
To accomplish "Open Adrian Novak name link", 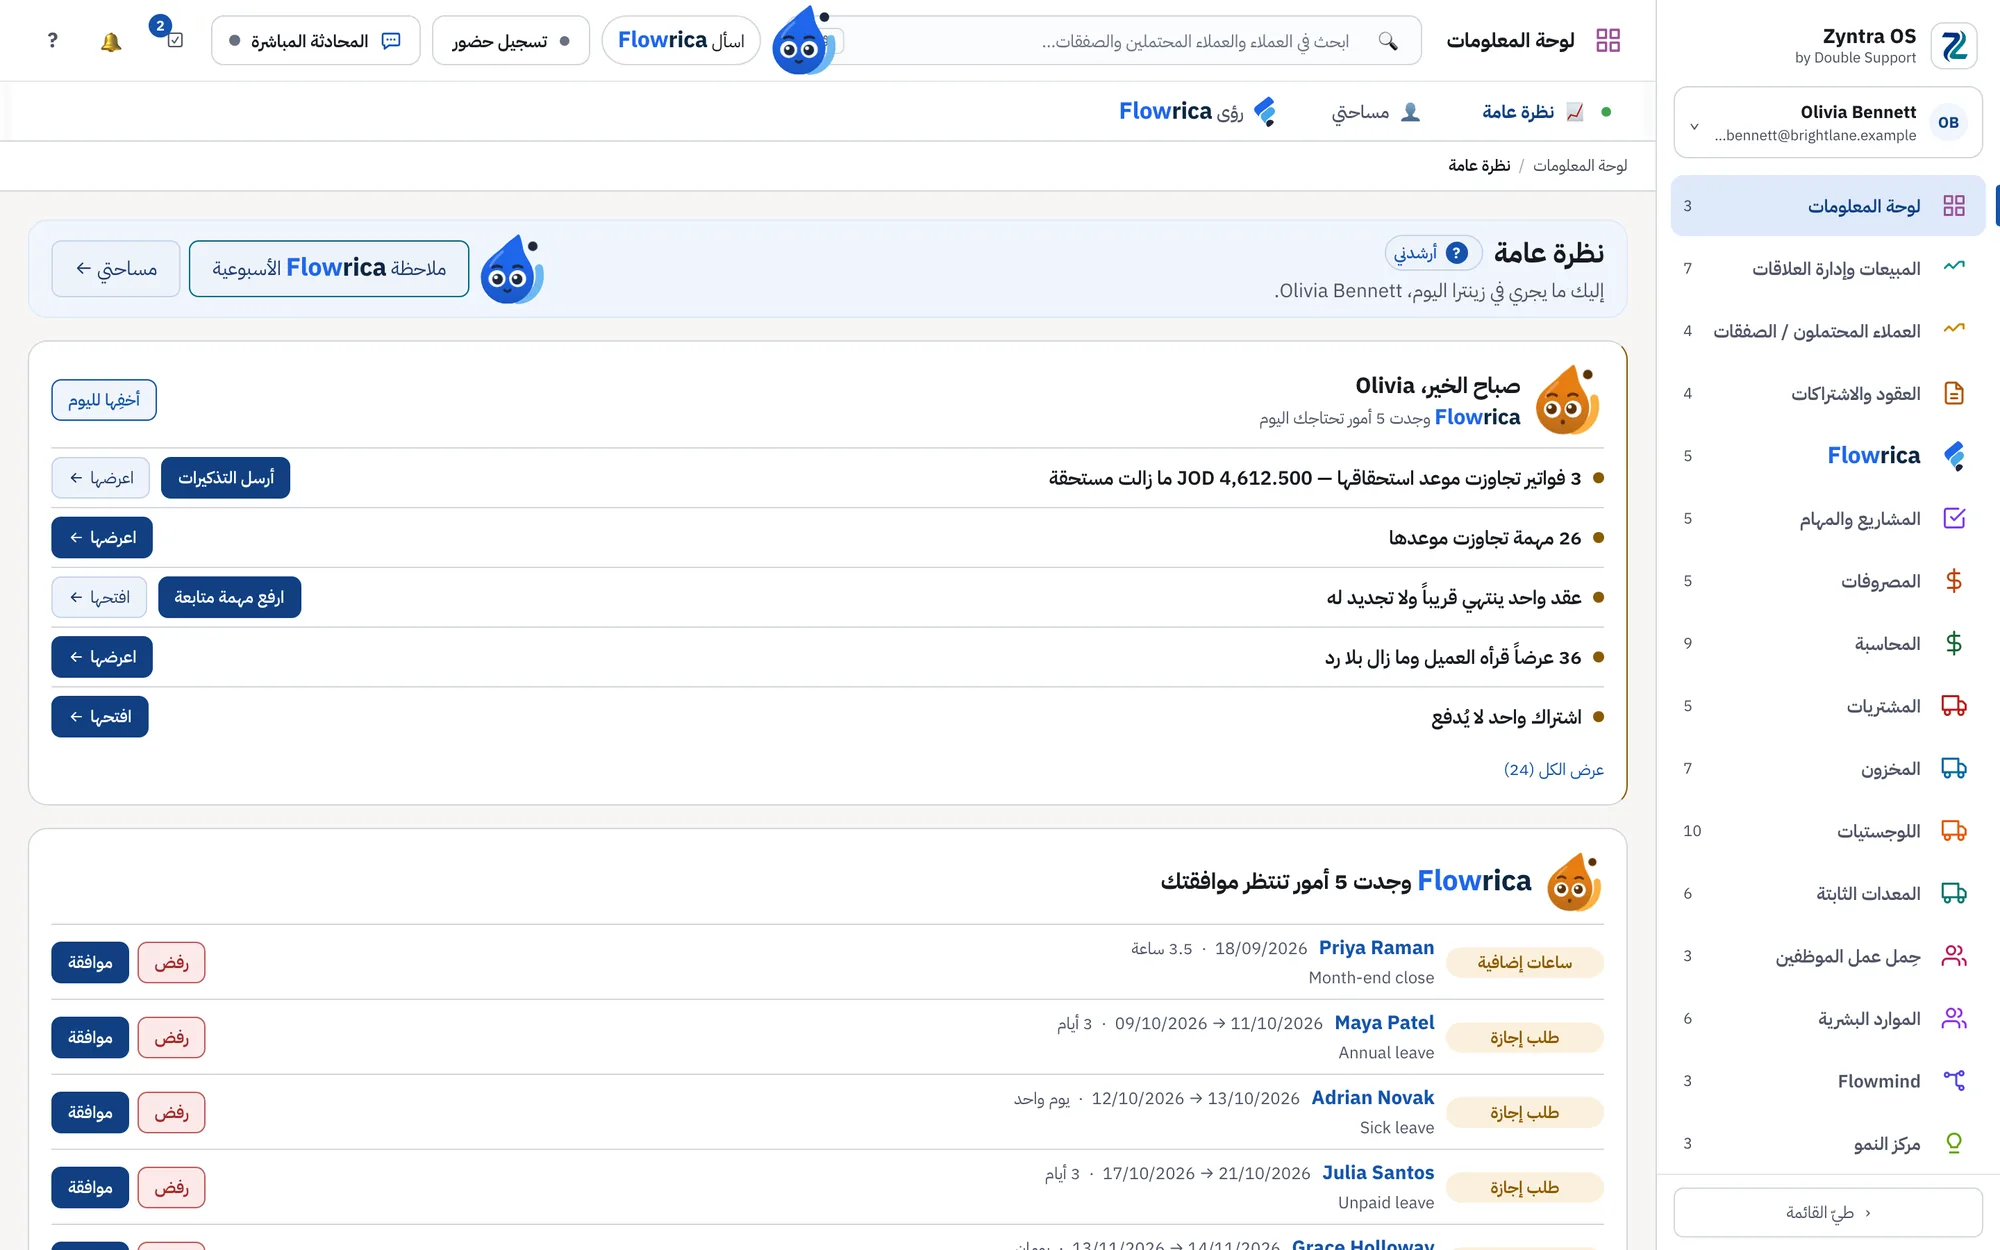I will point(1372,1098).
